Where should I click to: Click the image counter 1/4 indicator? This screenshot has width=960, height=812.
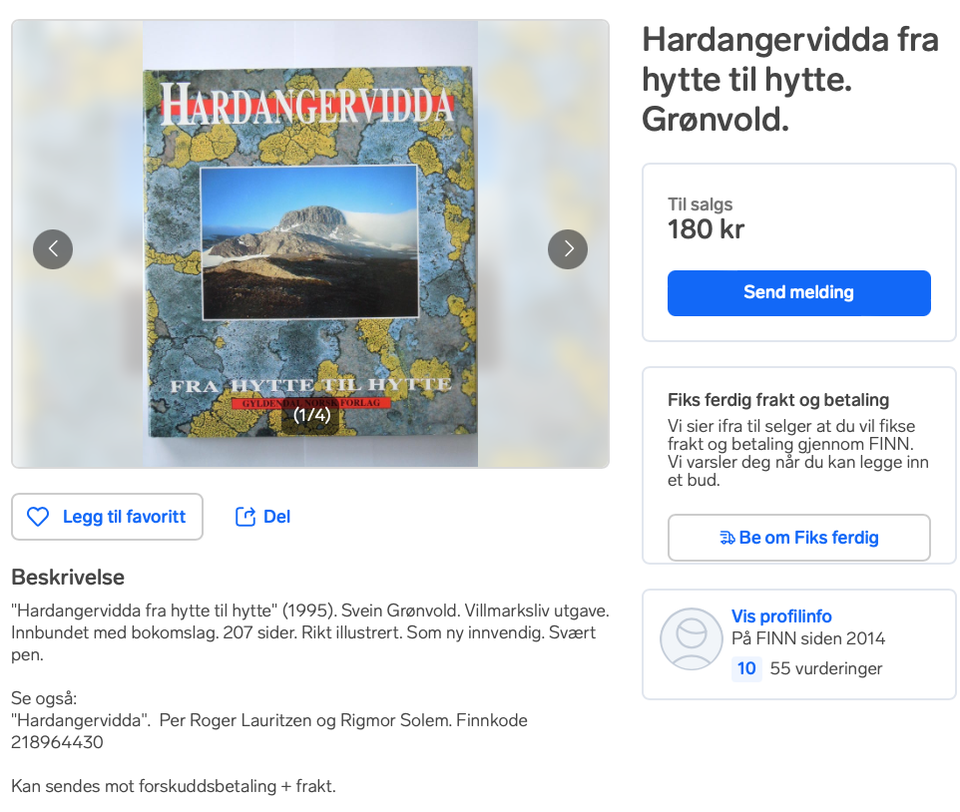[311, 415]
